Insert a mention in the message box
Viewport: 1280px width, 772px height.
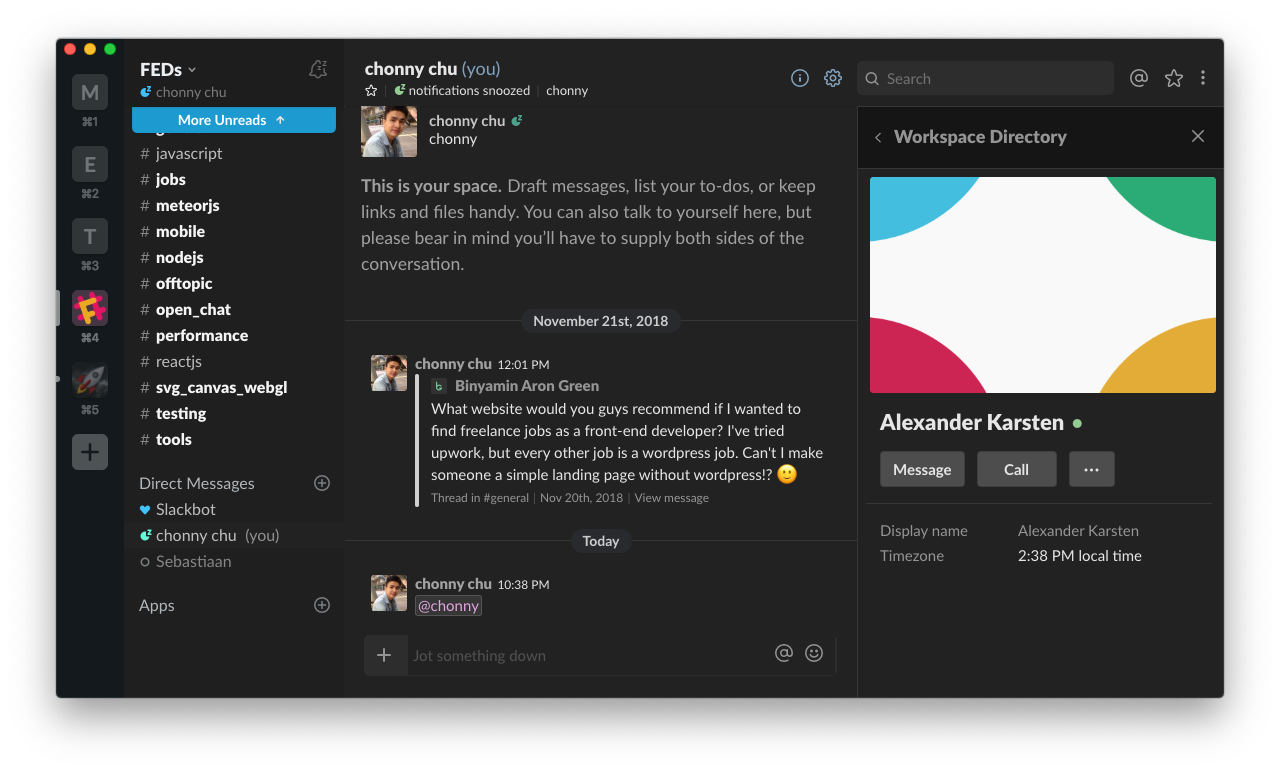(x=784, y=653)
